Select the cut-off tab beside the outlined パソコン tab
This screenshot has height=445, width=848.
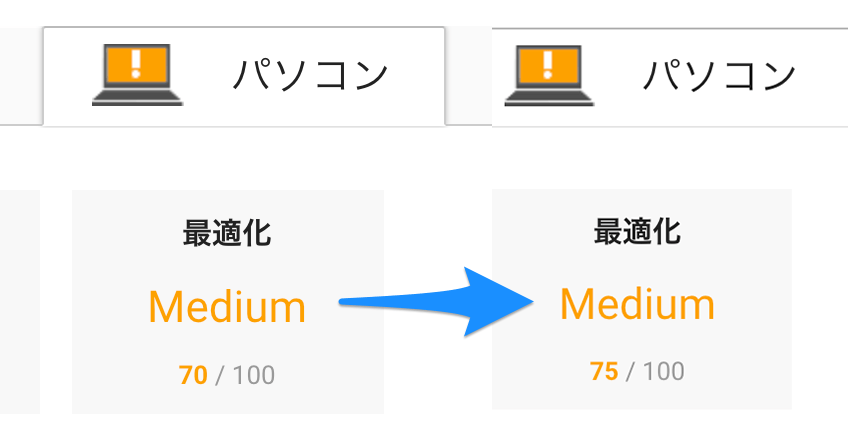[20, 75]
